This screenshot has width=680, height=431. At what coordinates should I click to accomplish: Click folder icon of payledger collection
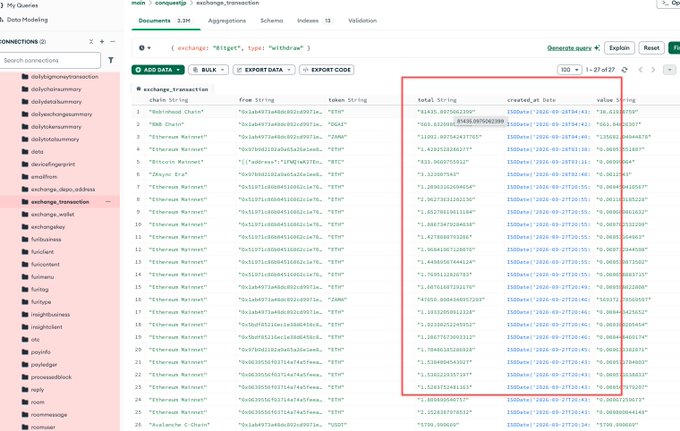click(x=25, y=365)
